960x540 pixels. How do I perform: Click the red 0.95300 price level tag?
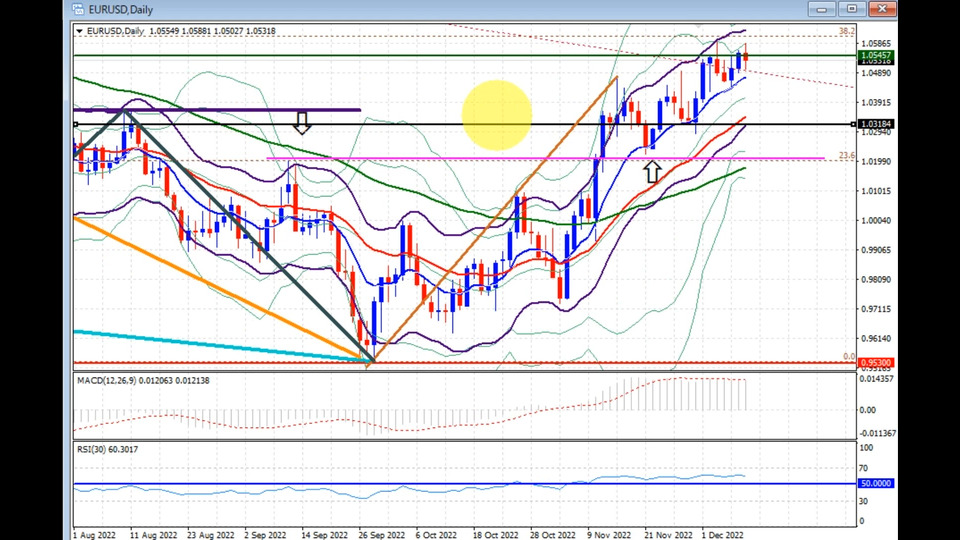tap(876, 362)
